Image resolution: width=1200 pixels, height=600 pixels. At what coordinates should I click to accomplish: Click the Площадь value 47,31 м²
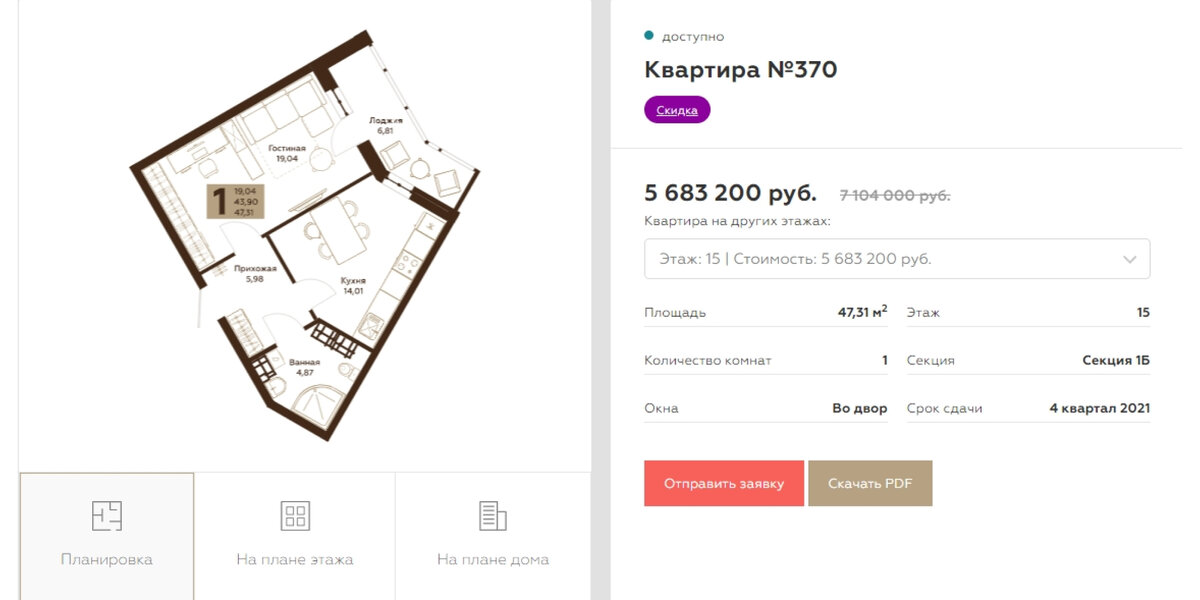coord(862,311)
